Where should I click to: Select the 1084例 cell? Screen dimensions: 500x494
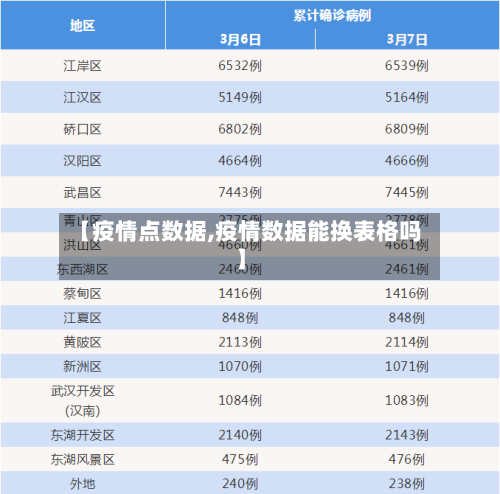point(240,401)
